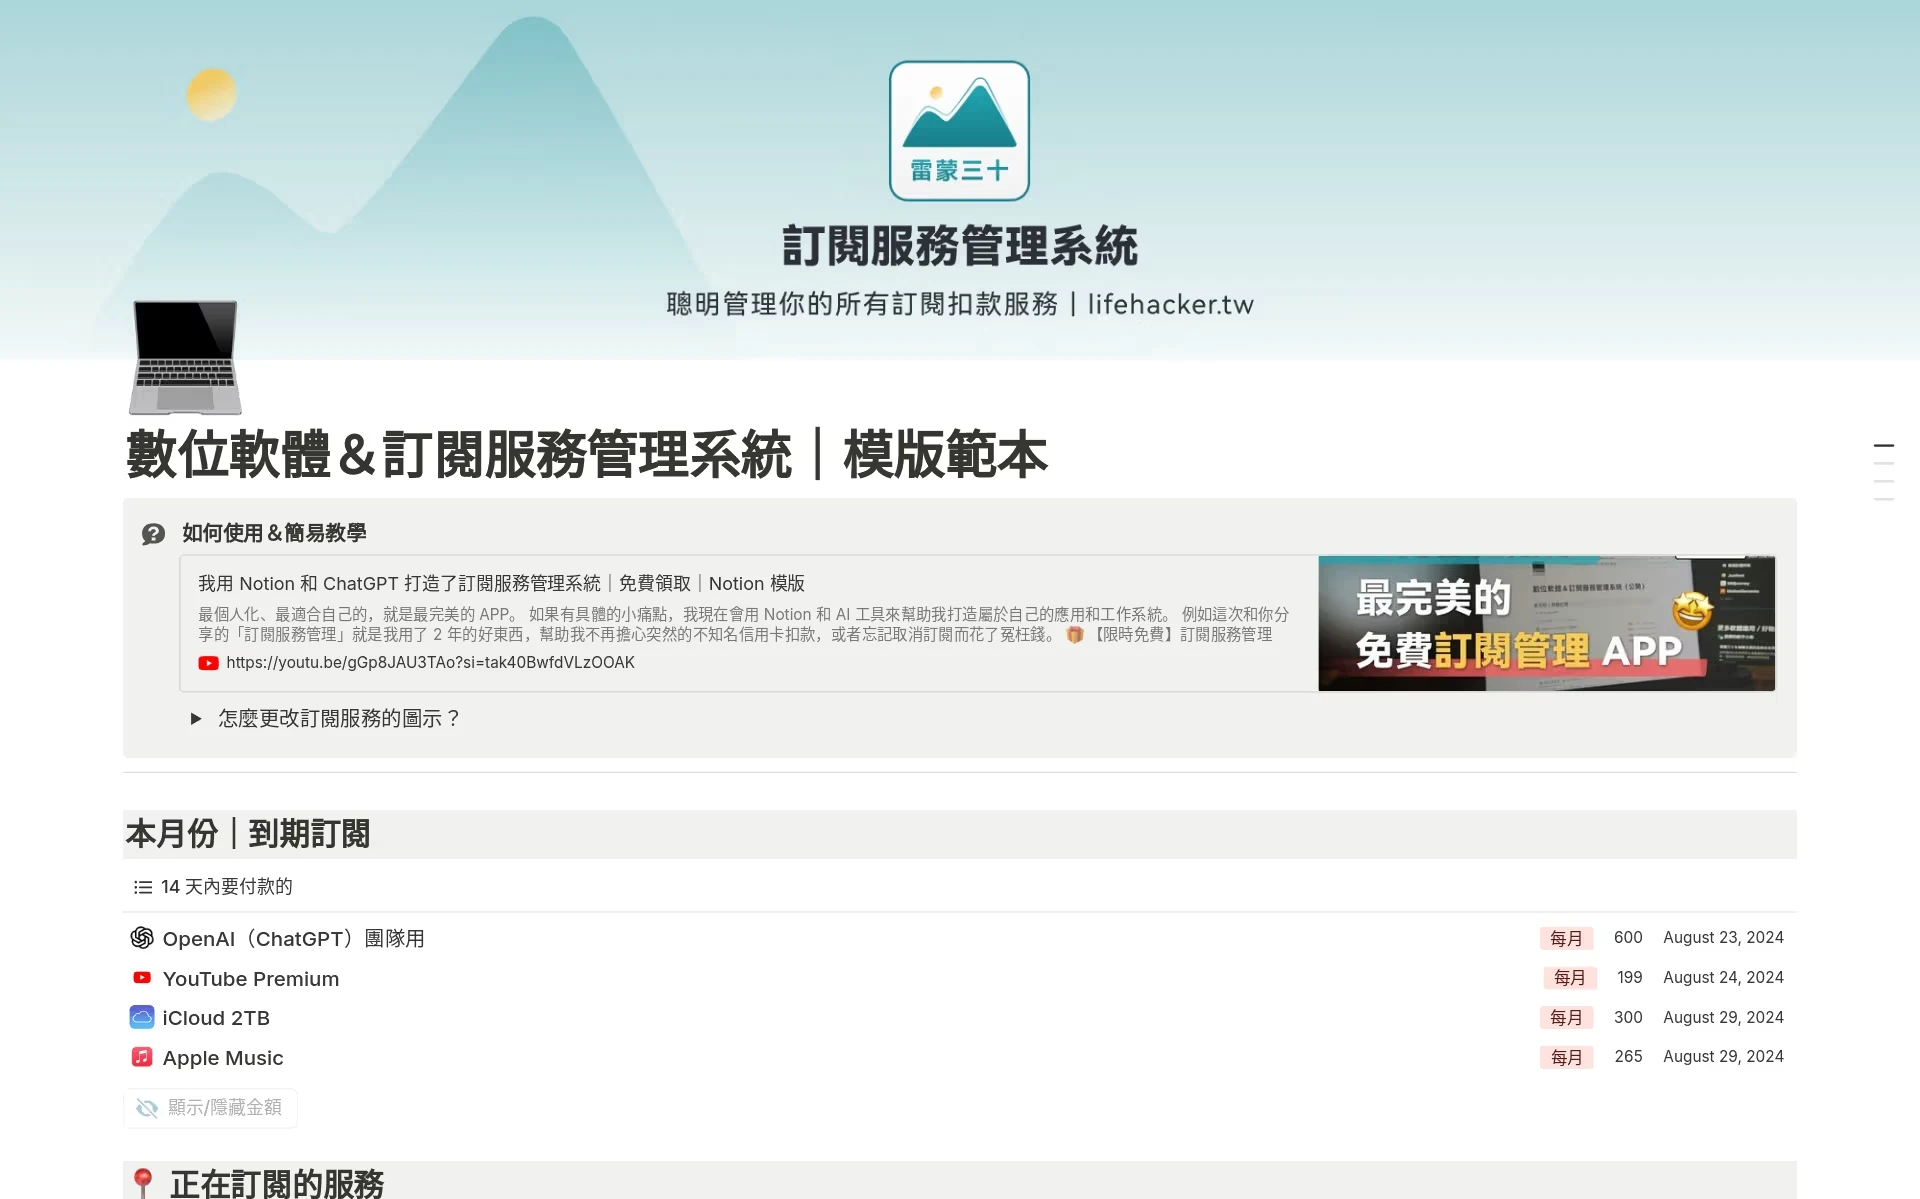The width and height of the screenshot is (1920, 1199).
Task: Click the cover banner title 訂閱服務管理系統
Action: (960, 247)
